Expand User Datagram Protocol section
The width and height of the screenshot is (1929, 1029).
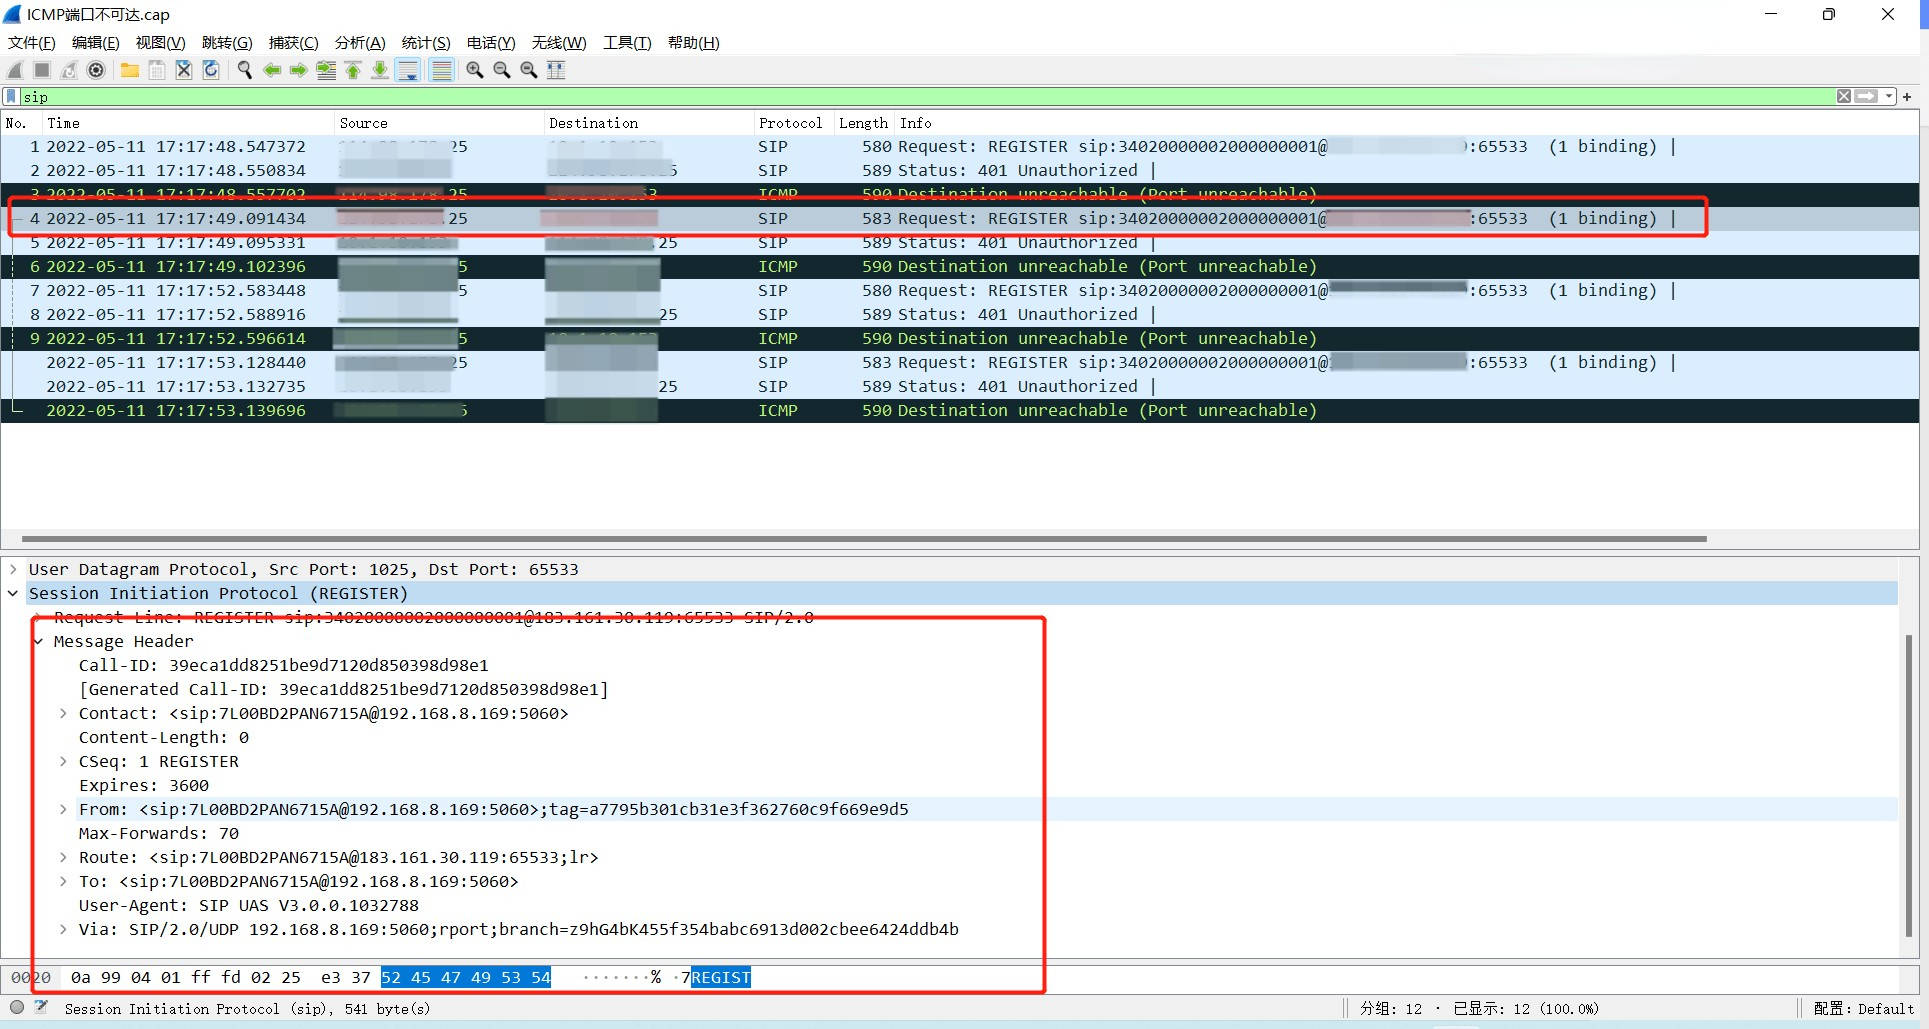coord(13,569)
